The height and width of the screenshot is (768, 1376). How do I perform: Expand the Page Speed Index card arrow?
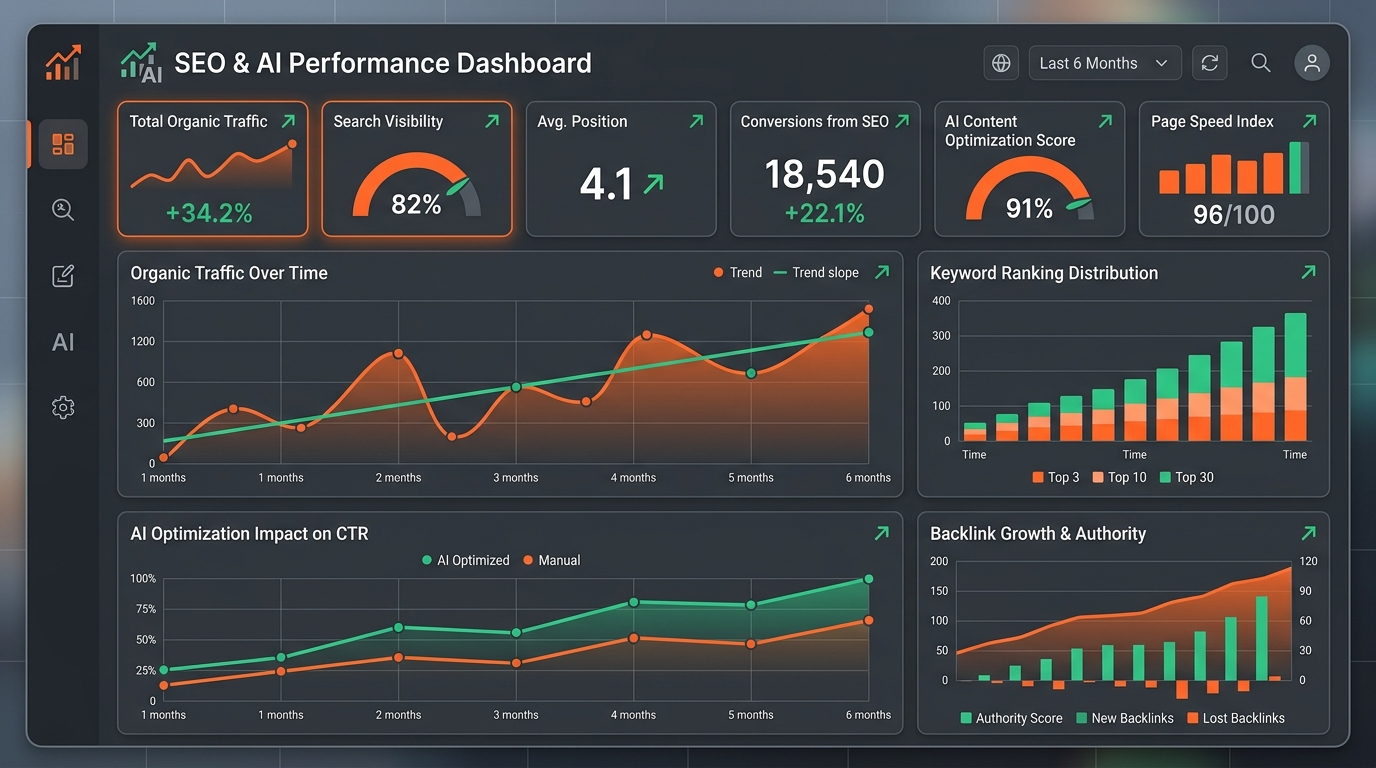click(x=1309, y=121)
